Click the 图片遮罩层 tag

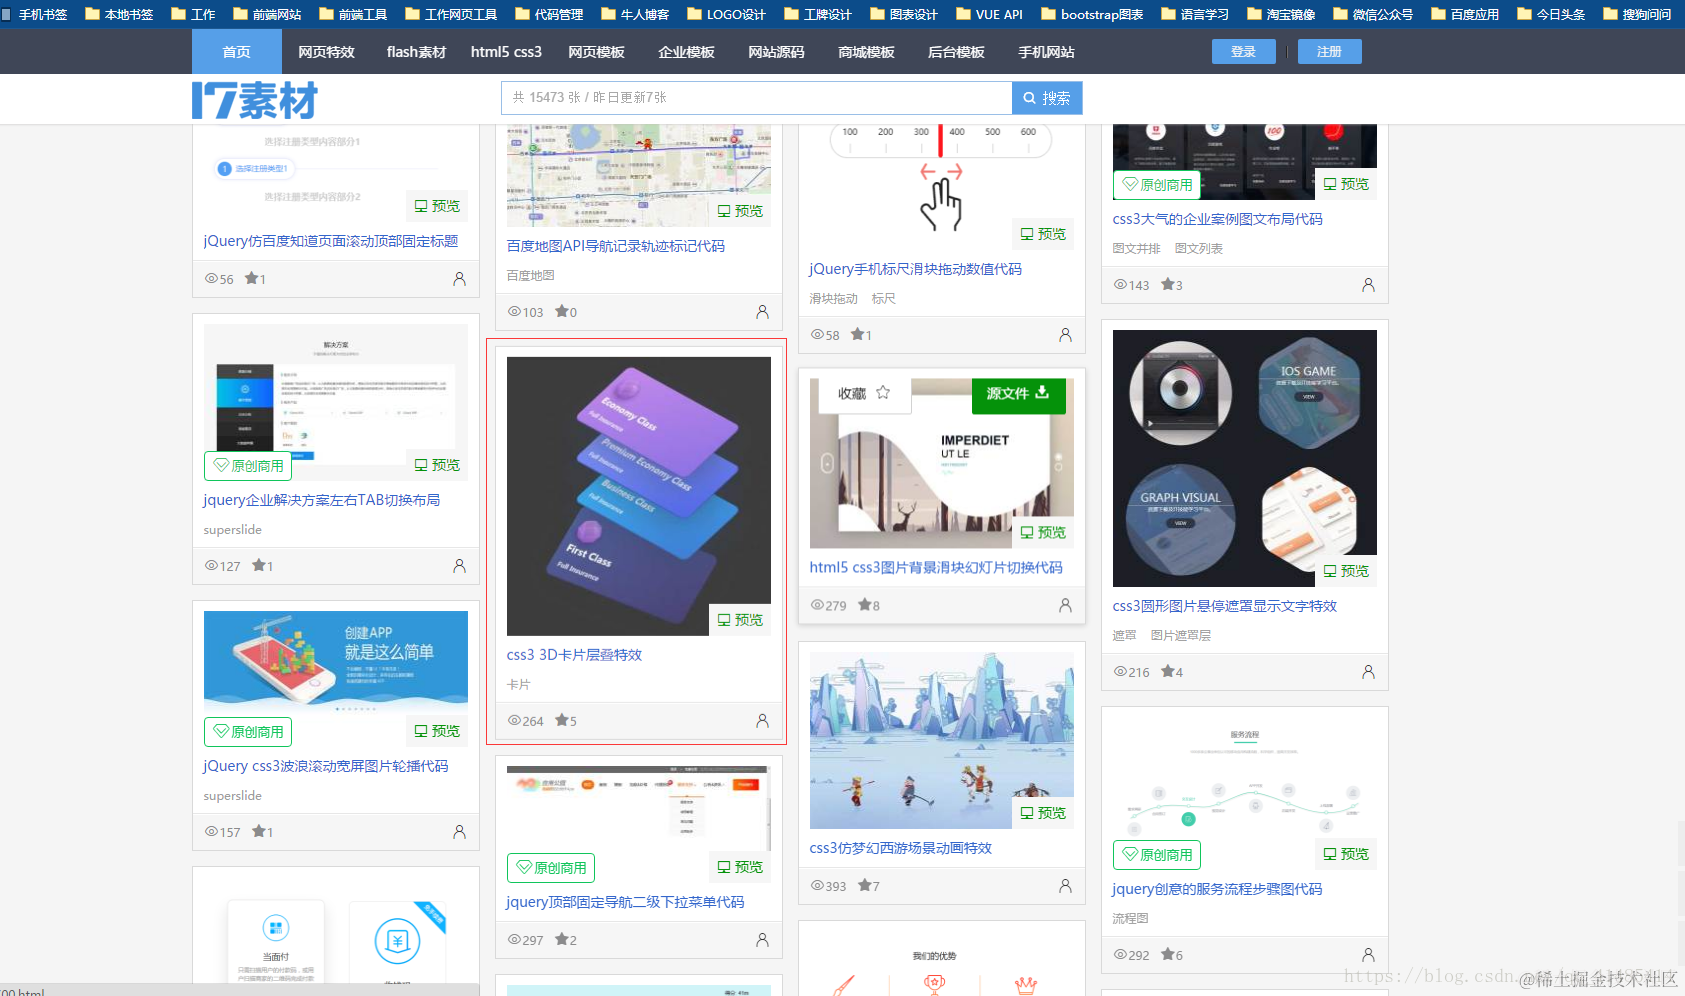[x=1180, y=636]
